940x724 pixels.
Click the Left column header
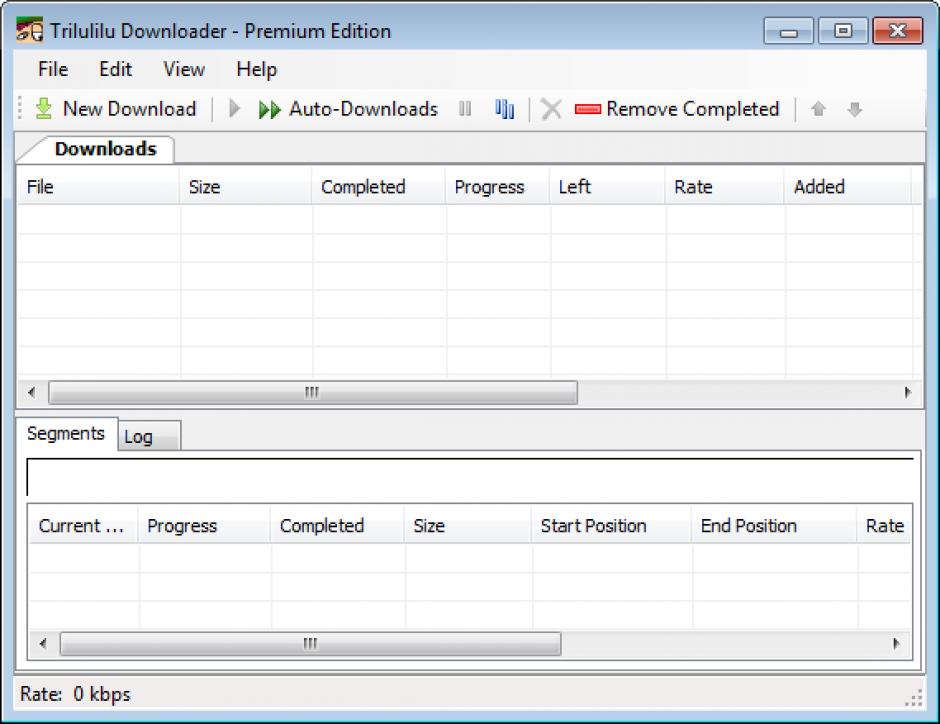point(607,187)
